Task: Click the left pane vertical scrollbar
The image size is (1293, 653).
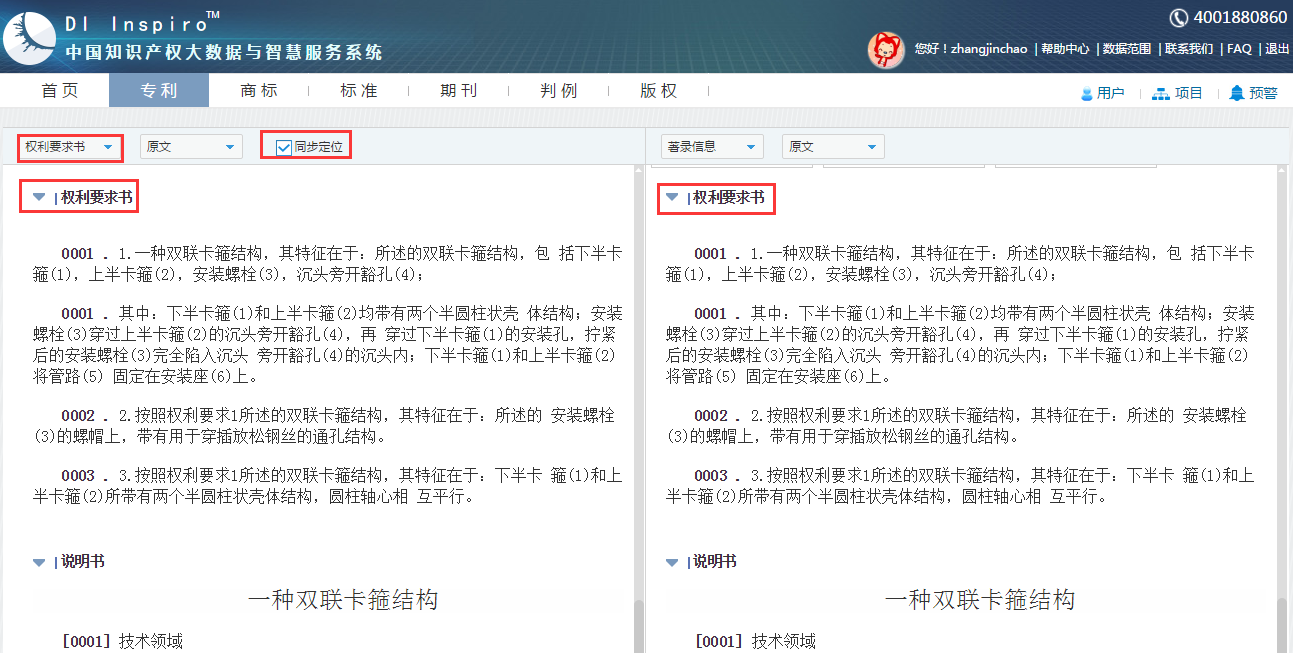Action: click(x=638, y=400)
